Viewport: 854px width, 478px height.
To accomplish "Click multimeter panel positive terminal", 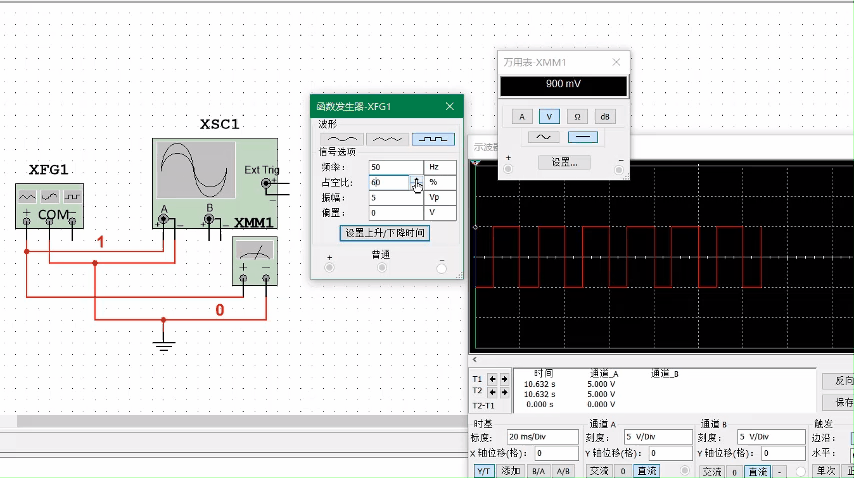I will 508,169.
